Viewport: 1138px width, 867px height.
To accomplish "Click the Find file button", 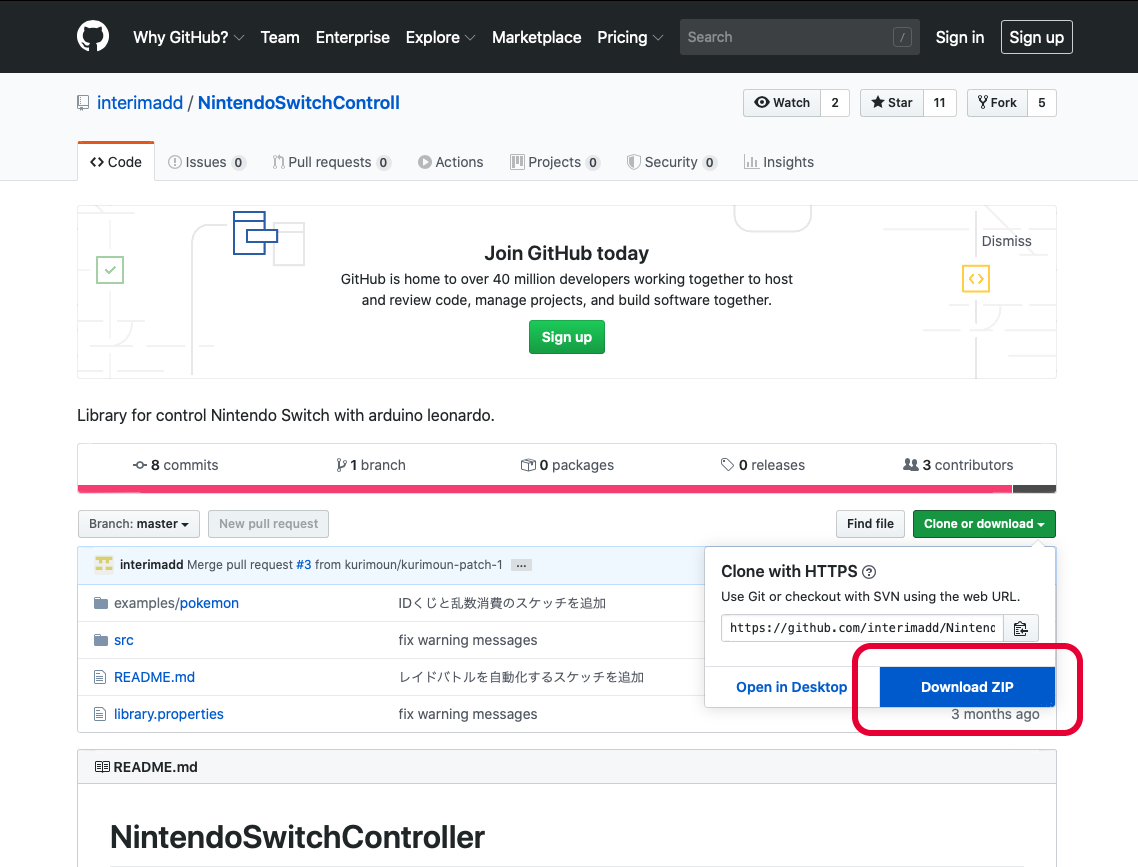I will pos(870,524).
